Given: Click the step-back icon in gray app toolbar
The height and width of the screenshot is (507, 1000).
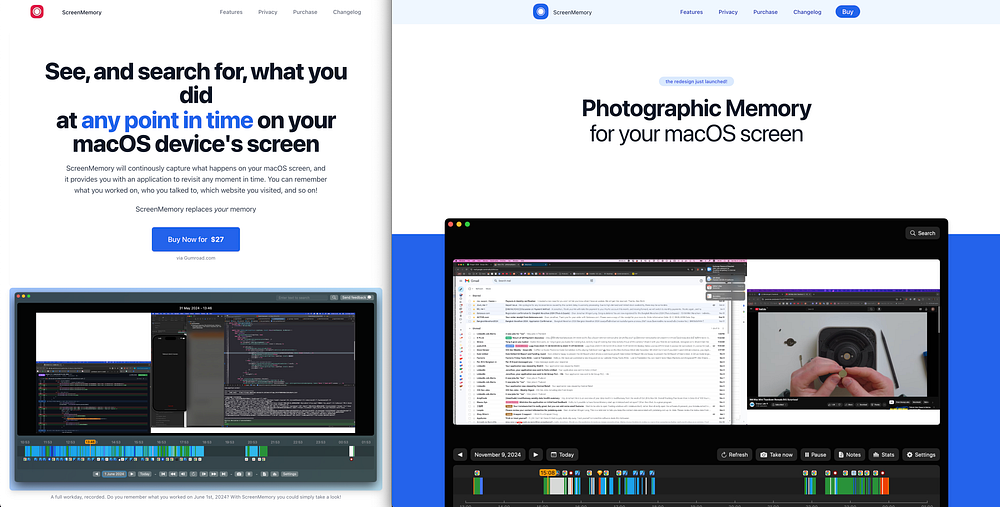Looking at the screenshot, I should pyautogui.click(x=183, y=474).
